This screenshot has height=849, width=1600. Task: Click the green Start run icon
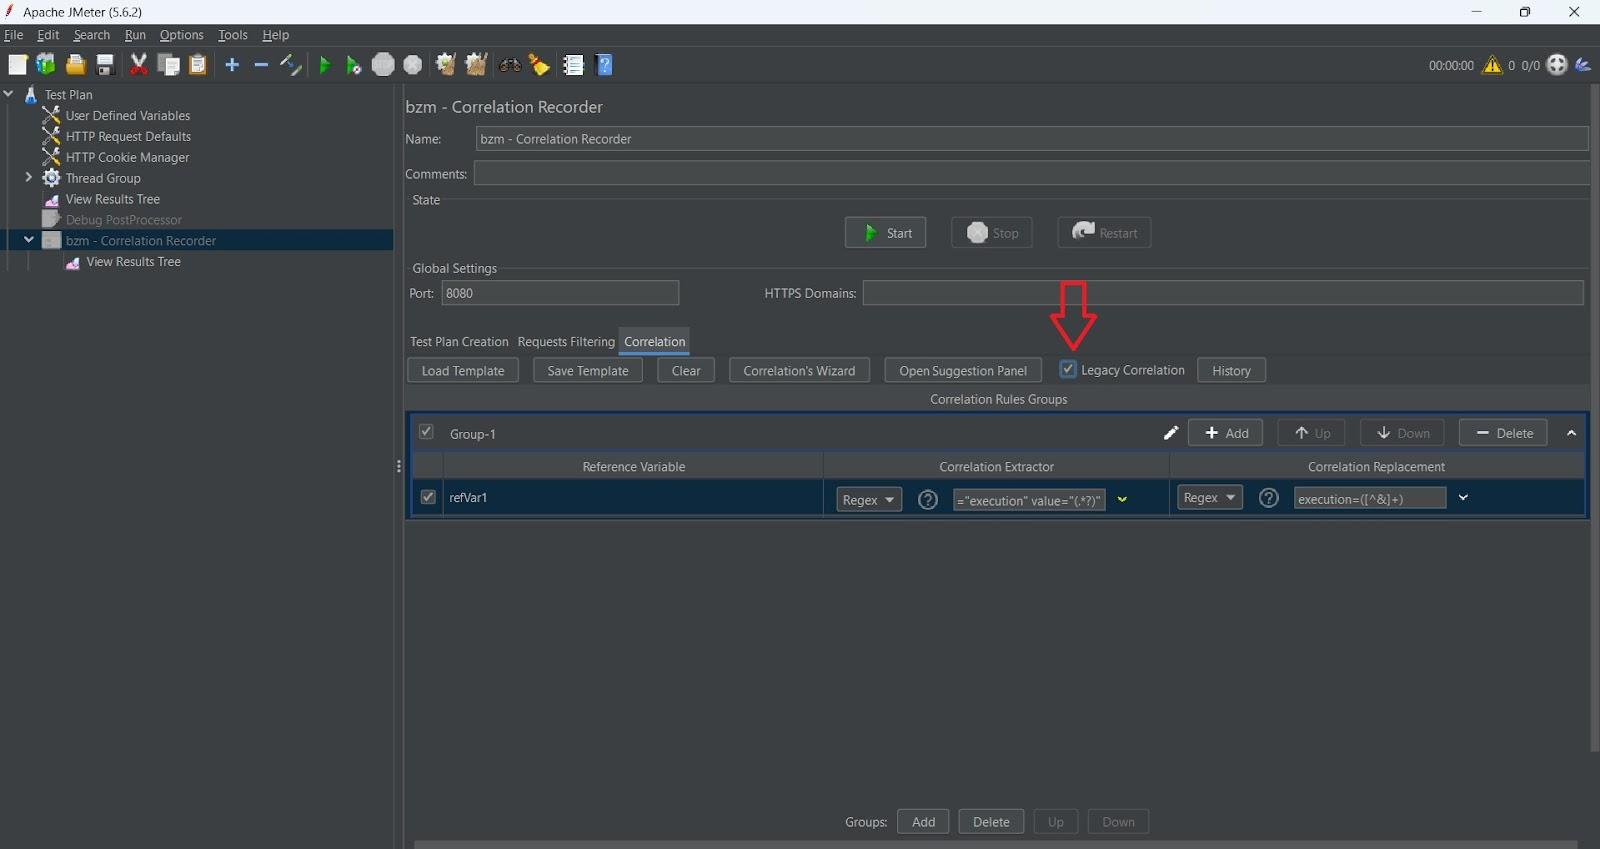click(x=324, y=65)
